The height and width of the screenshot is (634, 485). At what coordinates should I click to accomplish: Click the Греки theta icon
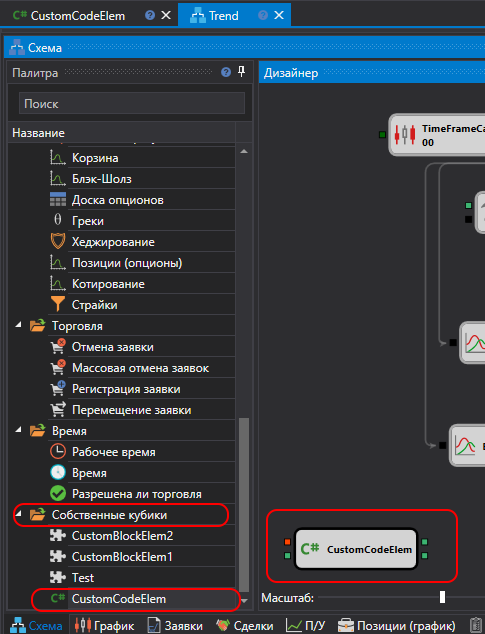point(57,220)
